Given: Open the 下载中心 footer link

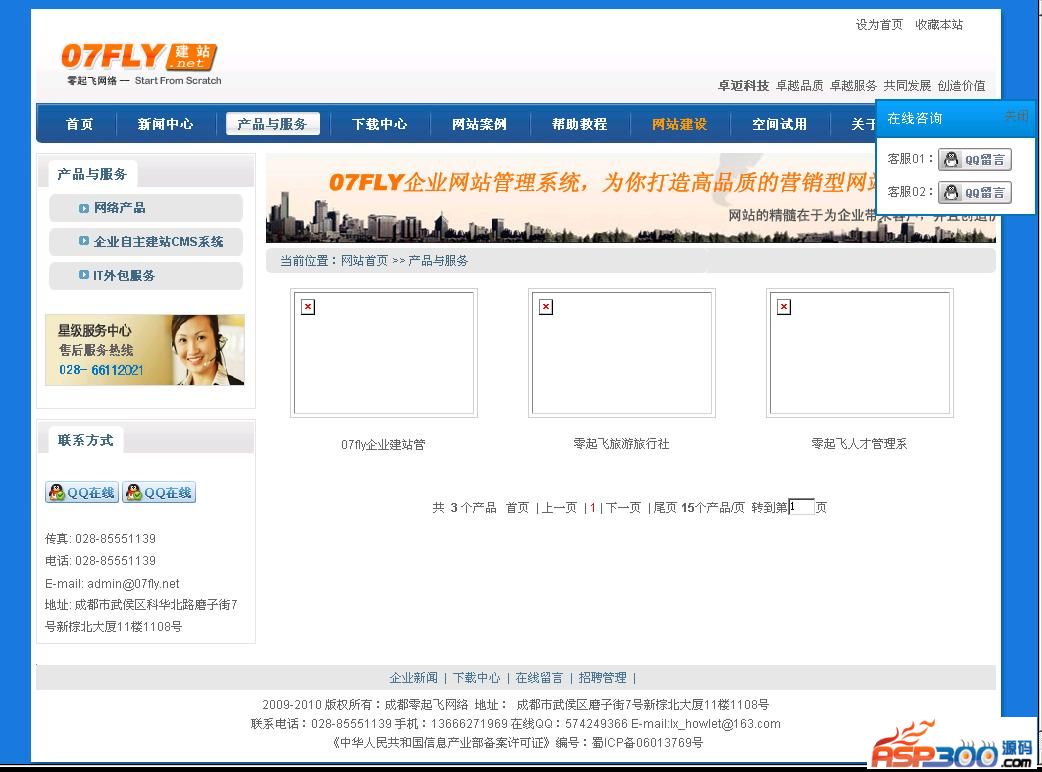Looking at the screenshot, I should coord(476,678).
